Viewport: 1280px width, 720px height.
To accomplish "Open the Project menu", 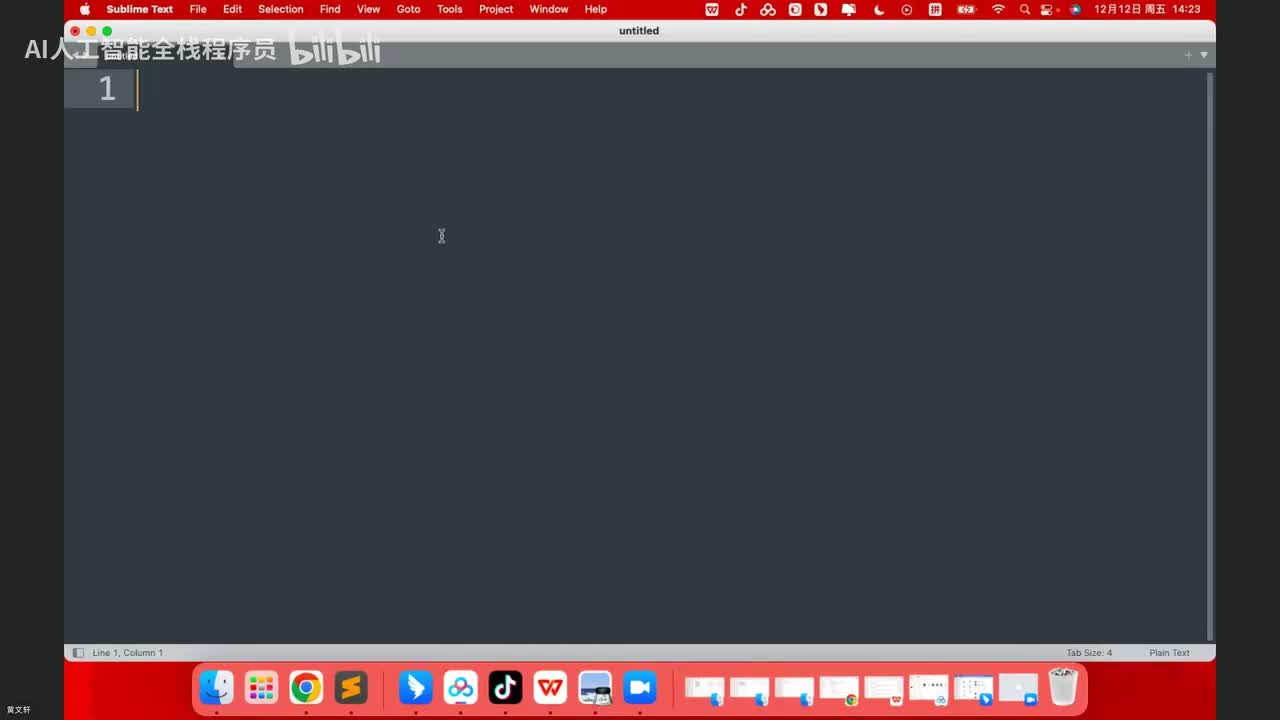I will (496, 9).
